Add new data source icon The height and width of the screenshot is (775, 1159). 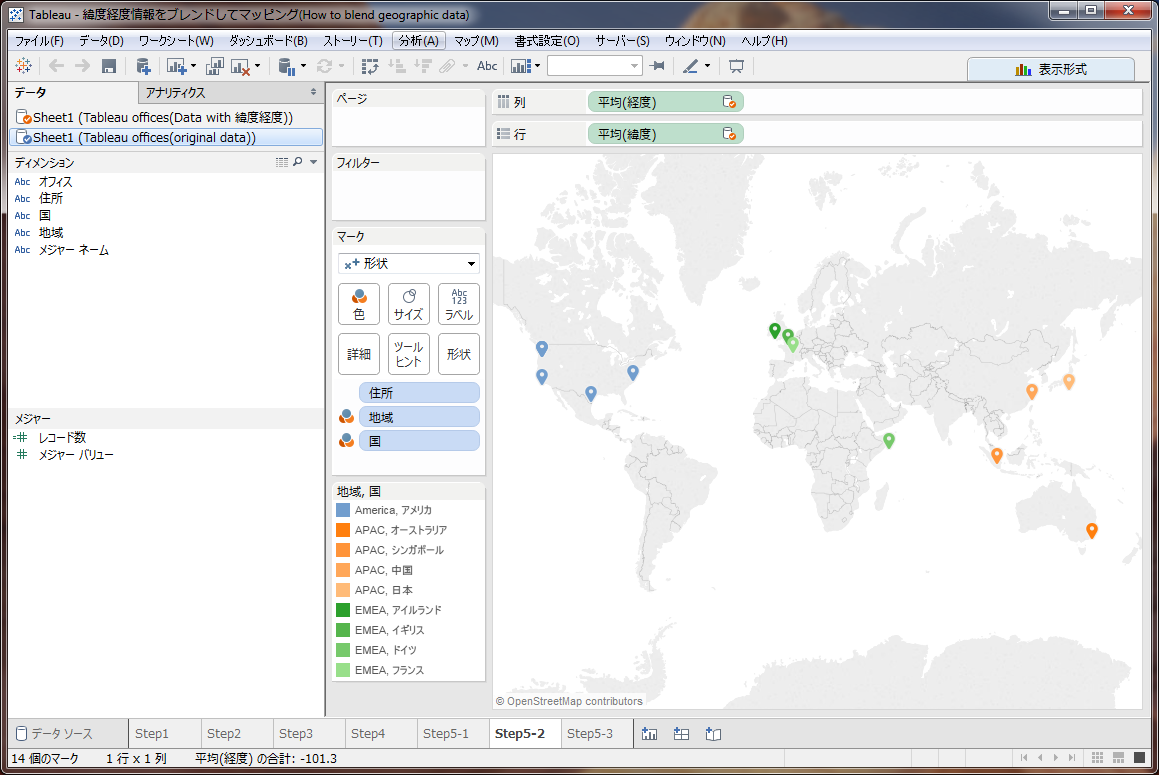tap(143, 67)
